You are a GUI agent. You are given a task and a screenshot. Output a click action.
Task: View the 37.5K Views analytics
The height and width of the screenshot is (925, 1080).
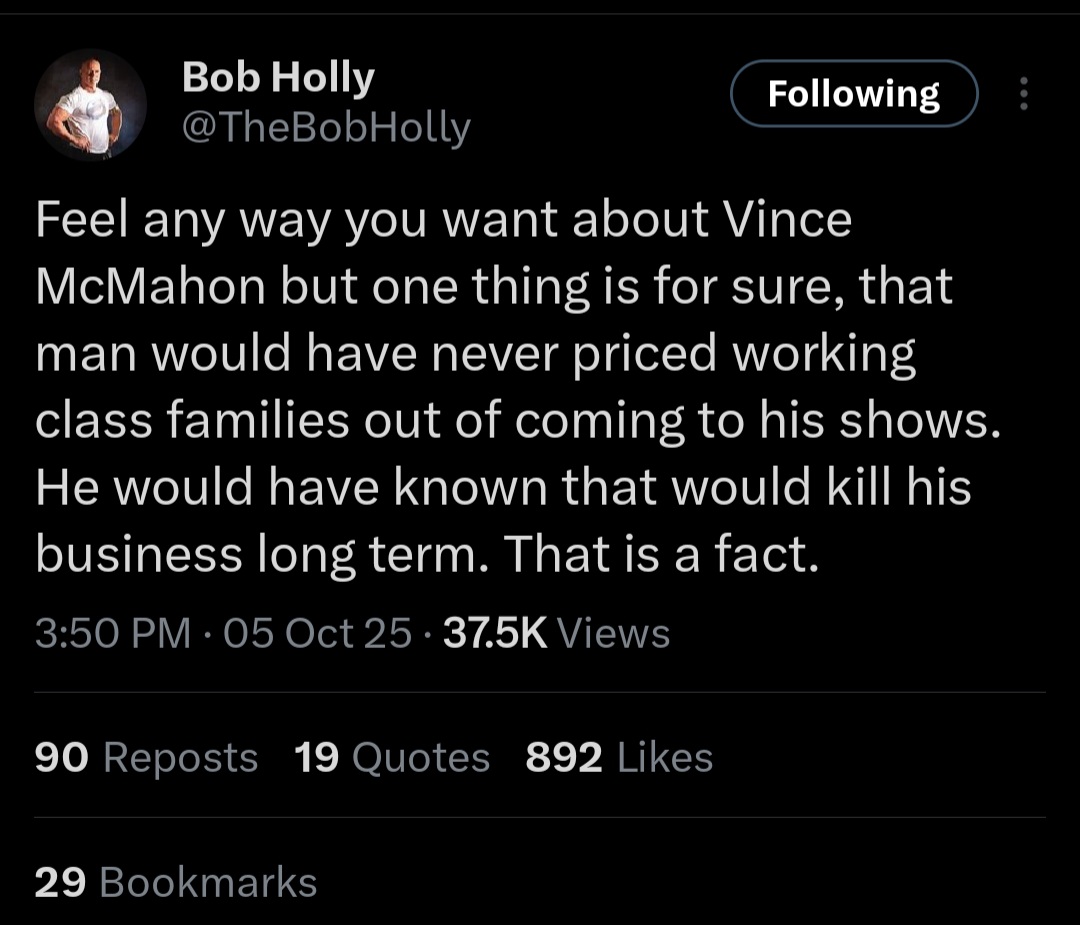556,633
